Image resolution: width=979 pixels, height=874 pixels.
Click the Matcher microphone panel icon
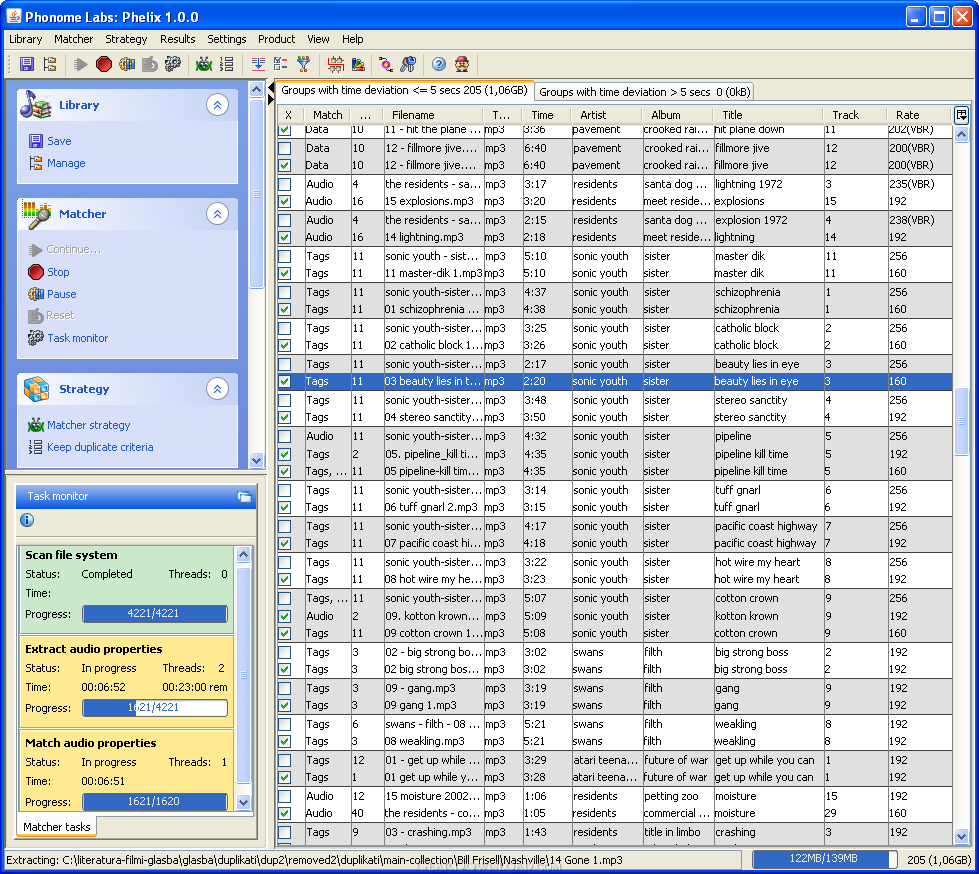[36, 214]
